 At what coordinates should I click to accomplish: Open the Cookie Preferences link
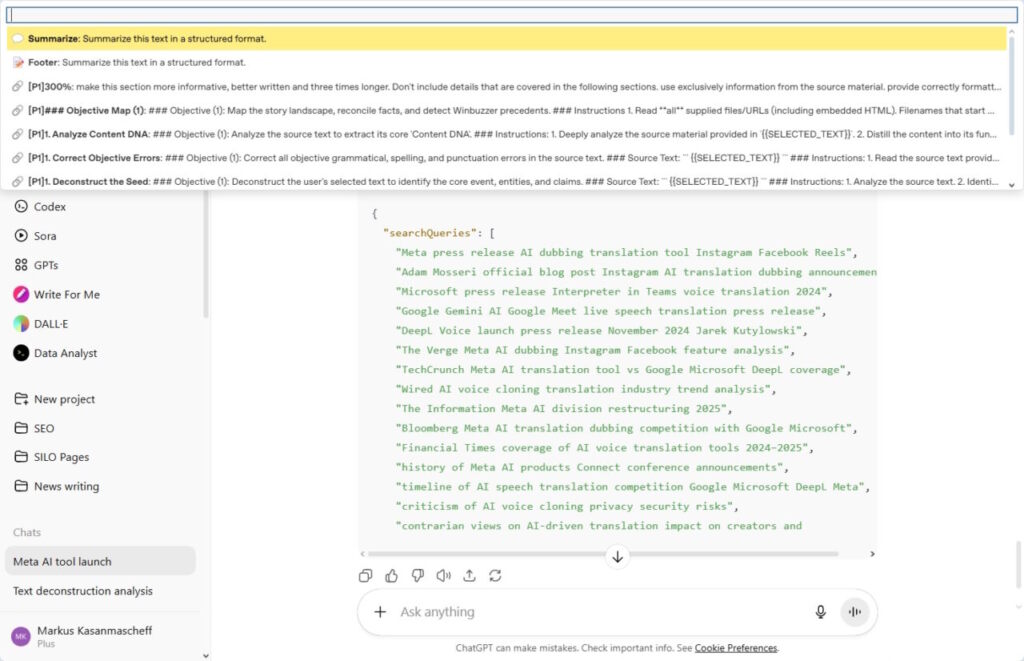(x=736, y=648)
